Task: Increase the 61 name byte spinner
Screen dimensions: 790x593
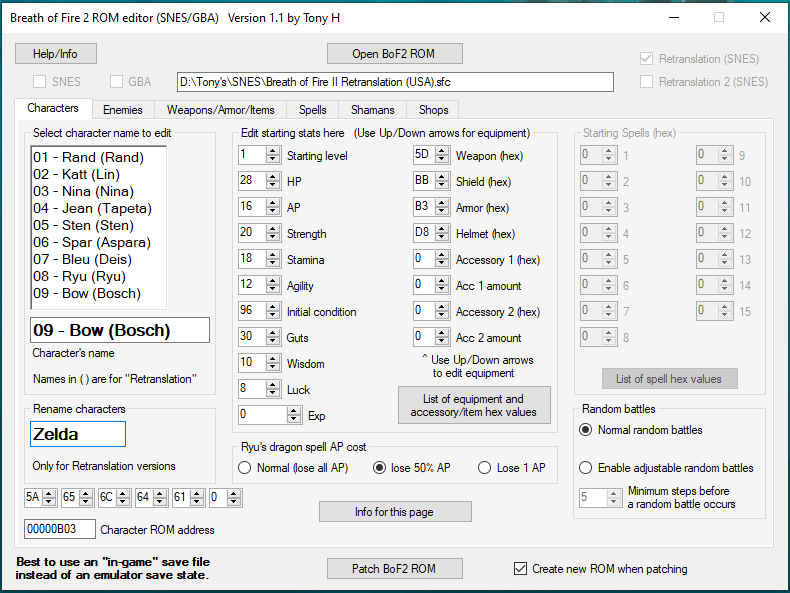Action: (196, 494)
